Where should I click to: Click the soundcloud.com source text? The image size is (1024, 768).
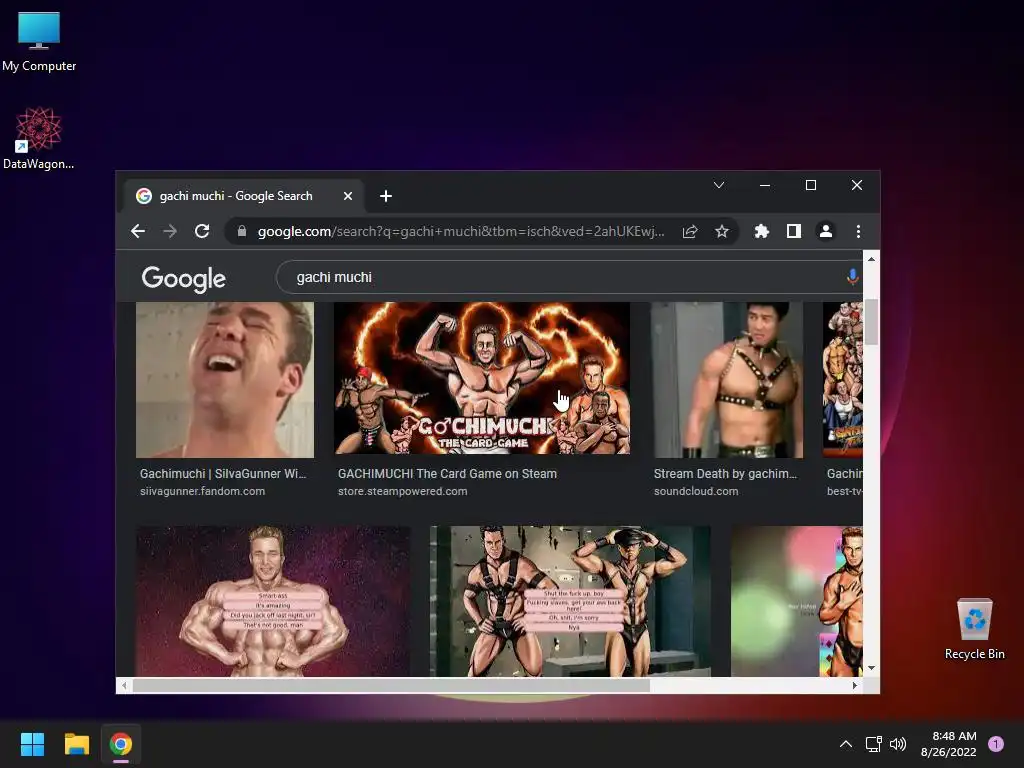coord(696,491)
